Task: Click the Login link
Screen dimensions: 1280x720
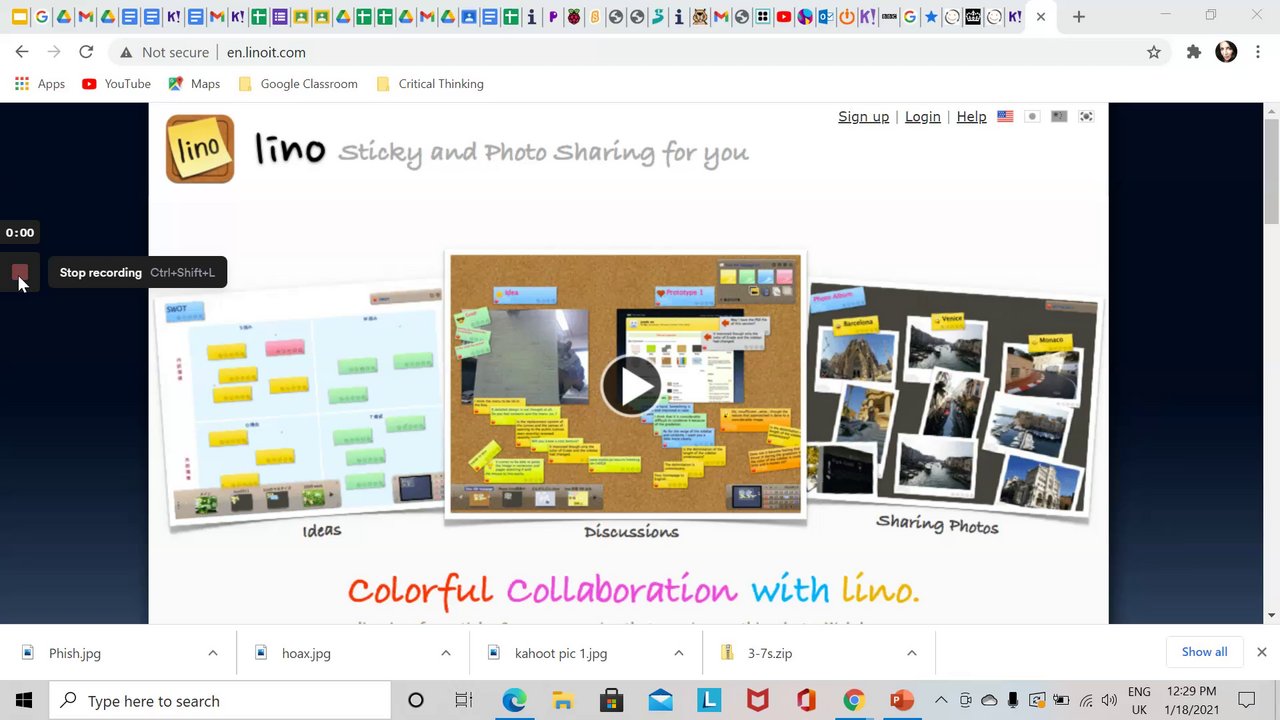Action: tap(922, 116)
